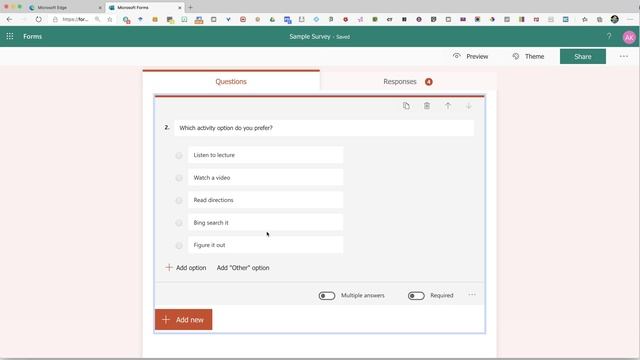Switch to the Questions tab
The height and width of the screenshot is (360, 640).
[231, 81]
